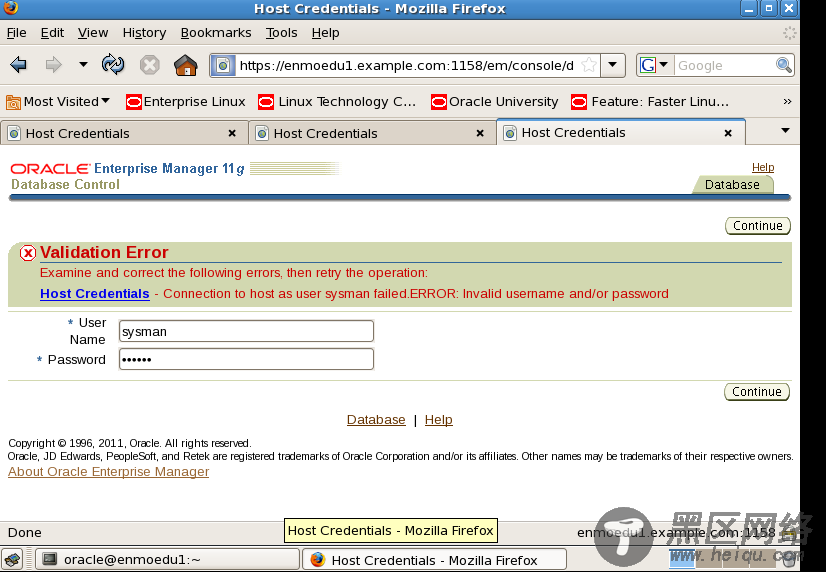Click the top Continue button
The height and width of the screenshot is (572, 826).
tap(758, 225)
